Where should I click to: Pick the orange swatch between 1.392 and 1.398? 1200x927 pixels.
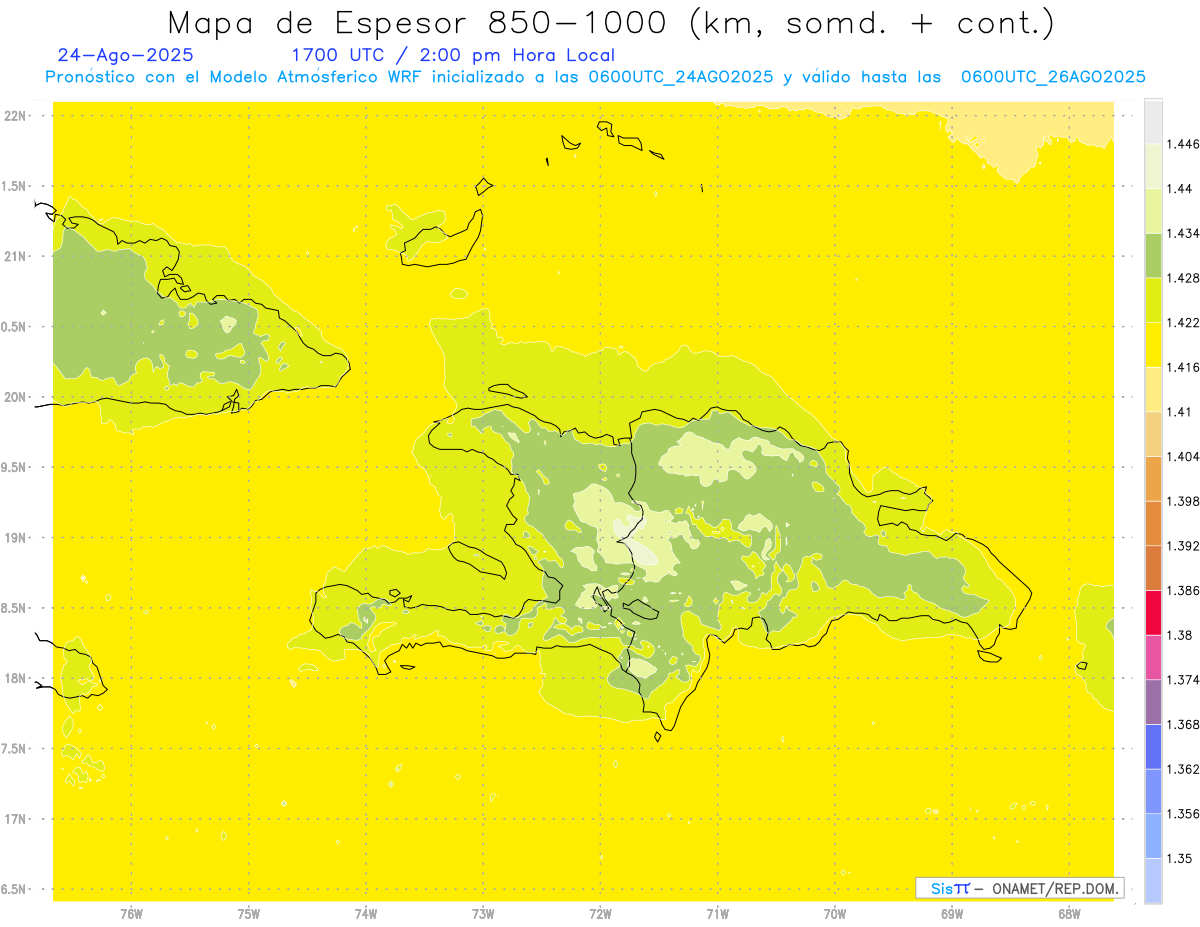pos(1153,523)
